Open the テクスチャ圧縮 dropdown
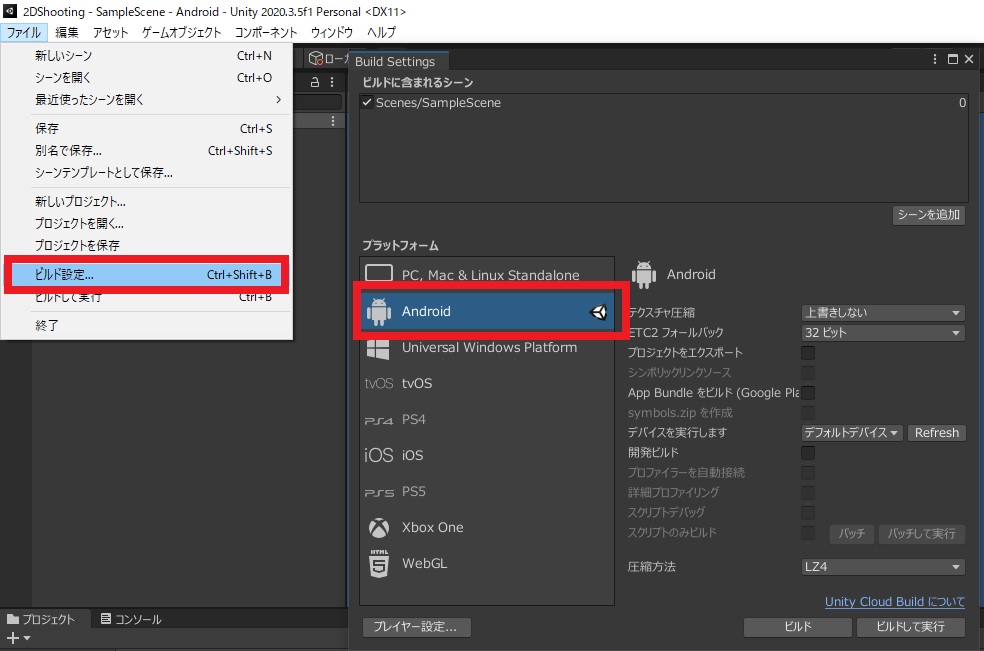This screenshot has height=651, width=984. click(x=882, y=313)
